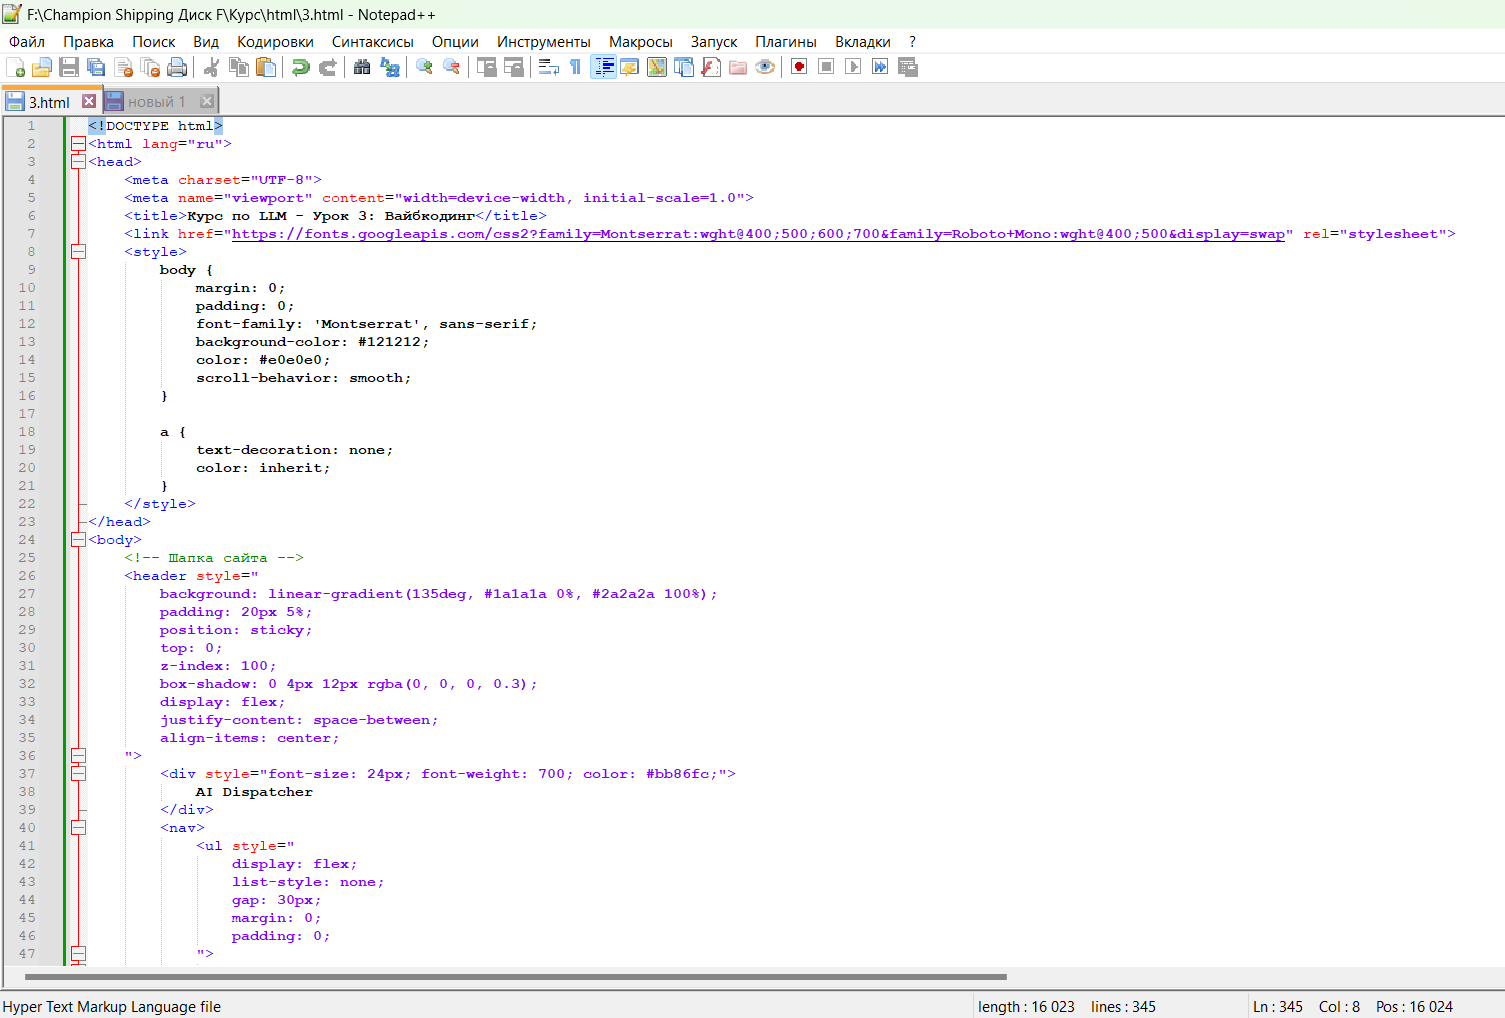Open the ? help menu
Image resolution: width=1505 pixels, height=1018 pixels.
coord(912,42)
